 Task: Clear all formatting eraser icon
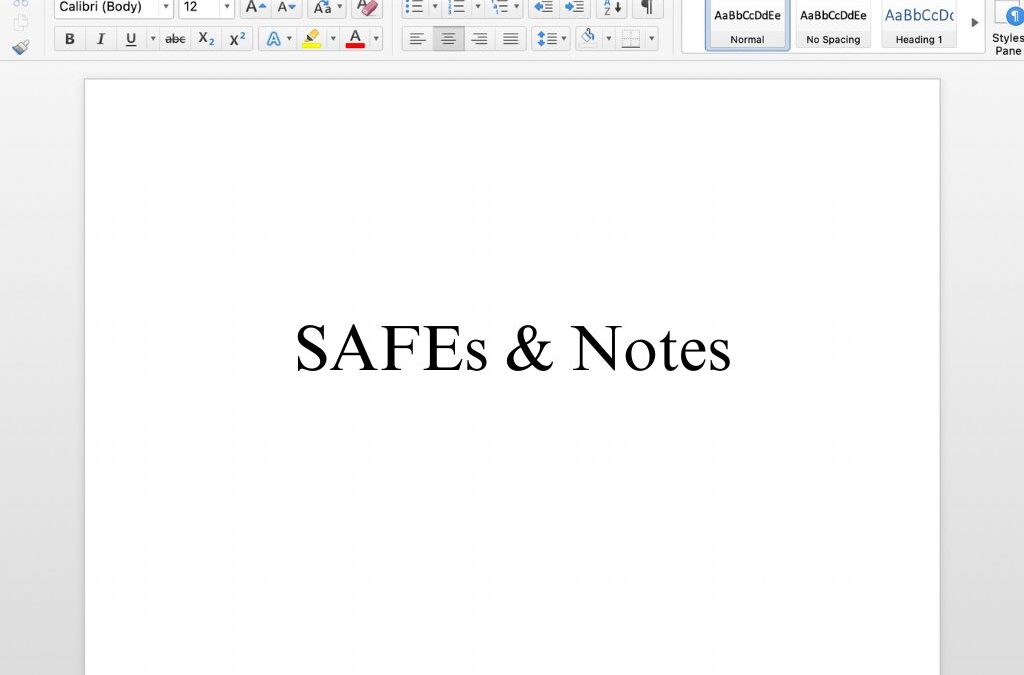pyautogui.click(x=368, y=7)
